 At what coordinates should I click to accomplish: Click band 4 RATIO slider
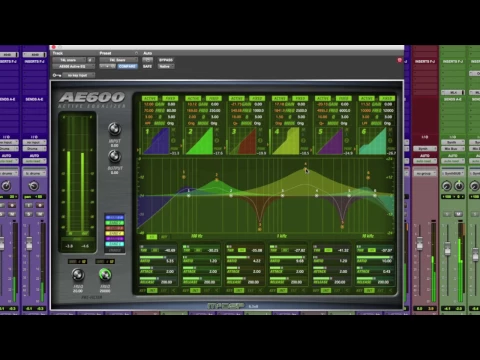[287, 258]
